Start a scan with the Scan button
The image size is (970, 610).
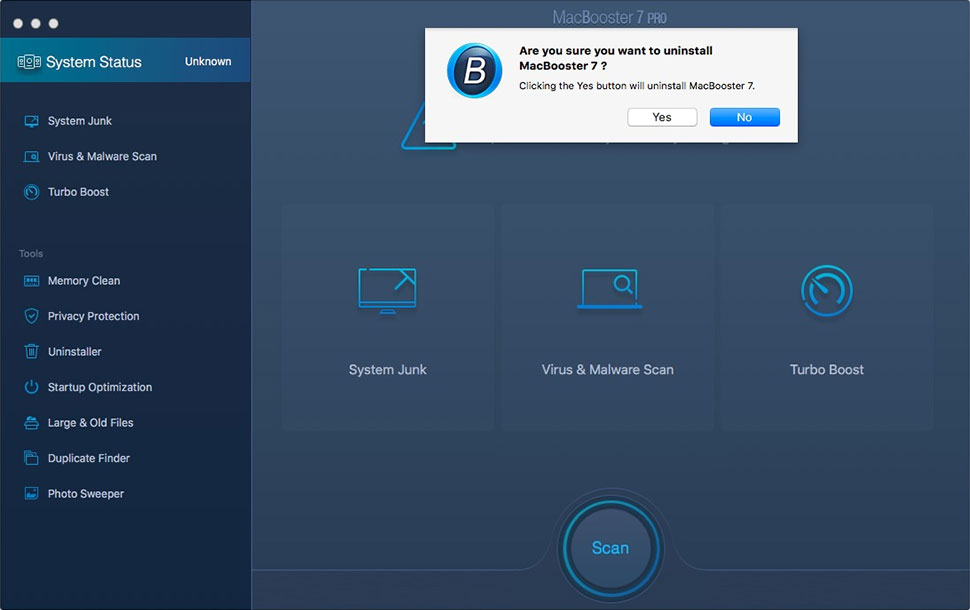point(610,548)
